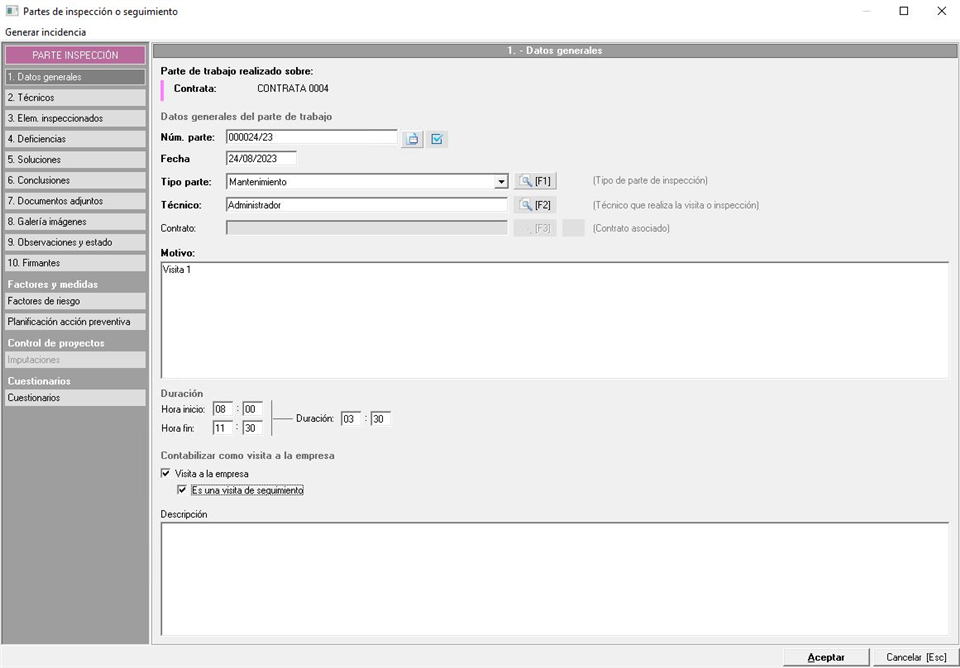Screen dimensions: 960x668
Task: Click the application icon in title bar
Action: tap(12, 11)
